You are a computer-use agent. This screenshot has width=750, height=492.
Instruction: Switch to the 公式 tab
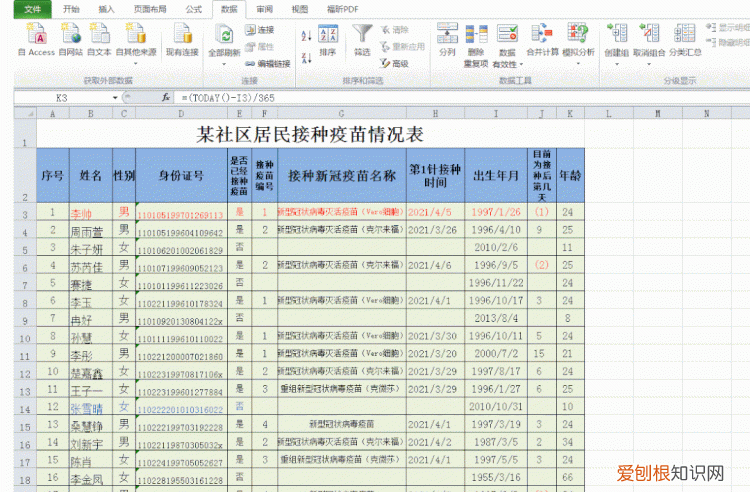pos(194,9)
